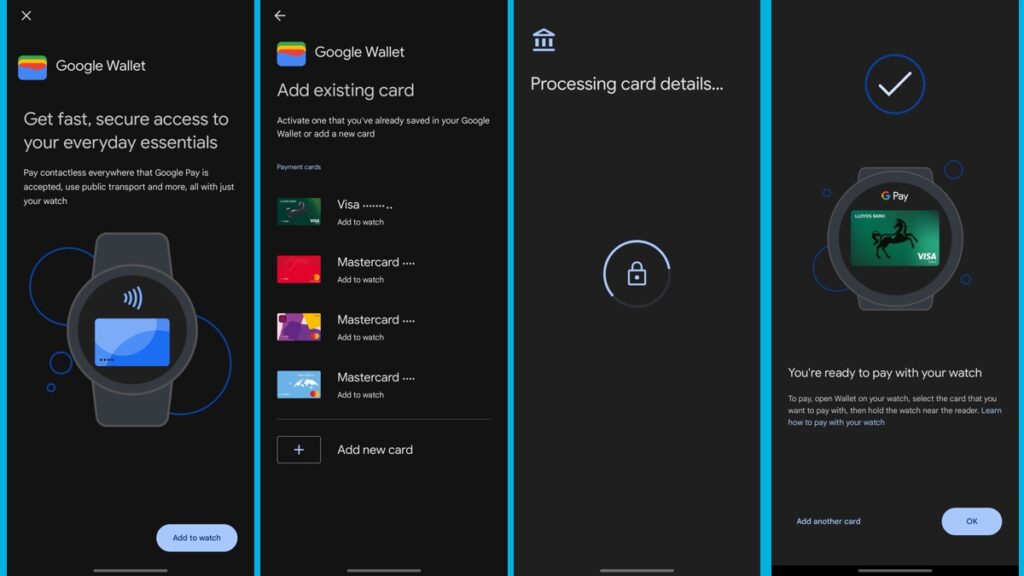This screenshot has height=576, width=1024.
Task: Tap the plus icon next to Add new card
Action: (x=298, y=449)
